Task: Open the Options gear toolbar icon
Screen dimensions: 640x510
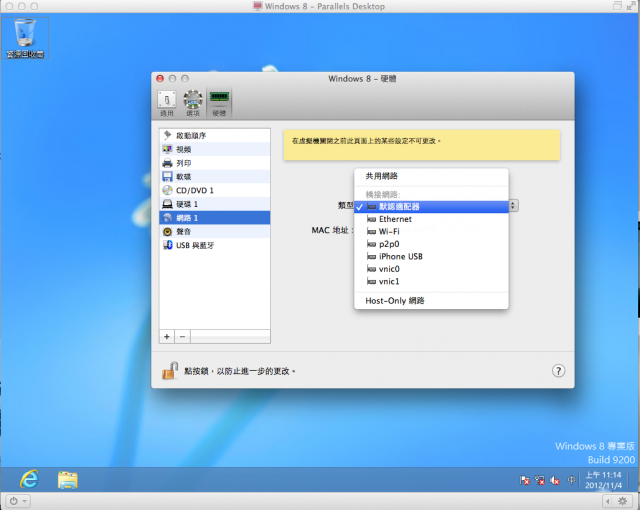Action: point(193,103)
